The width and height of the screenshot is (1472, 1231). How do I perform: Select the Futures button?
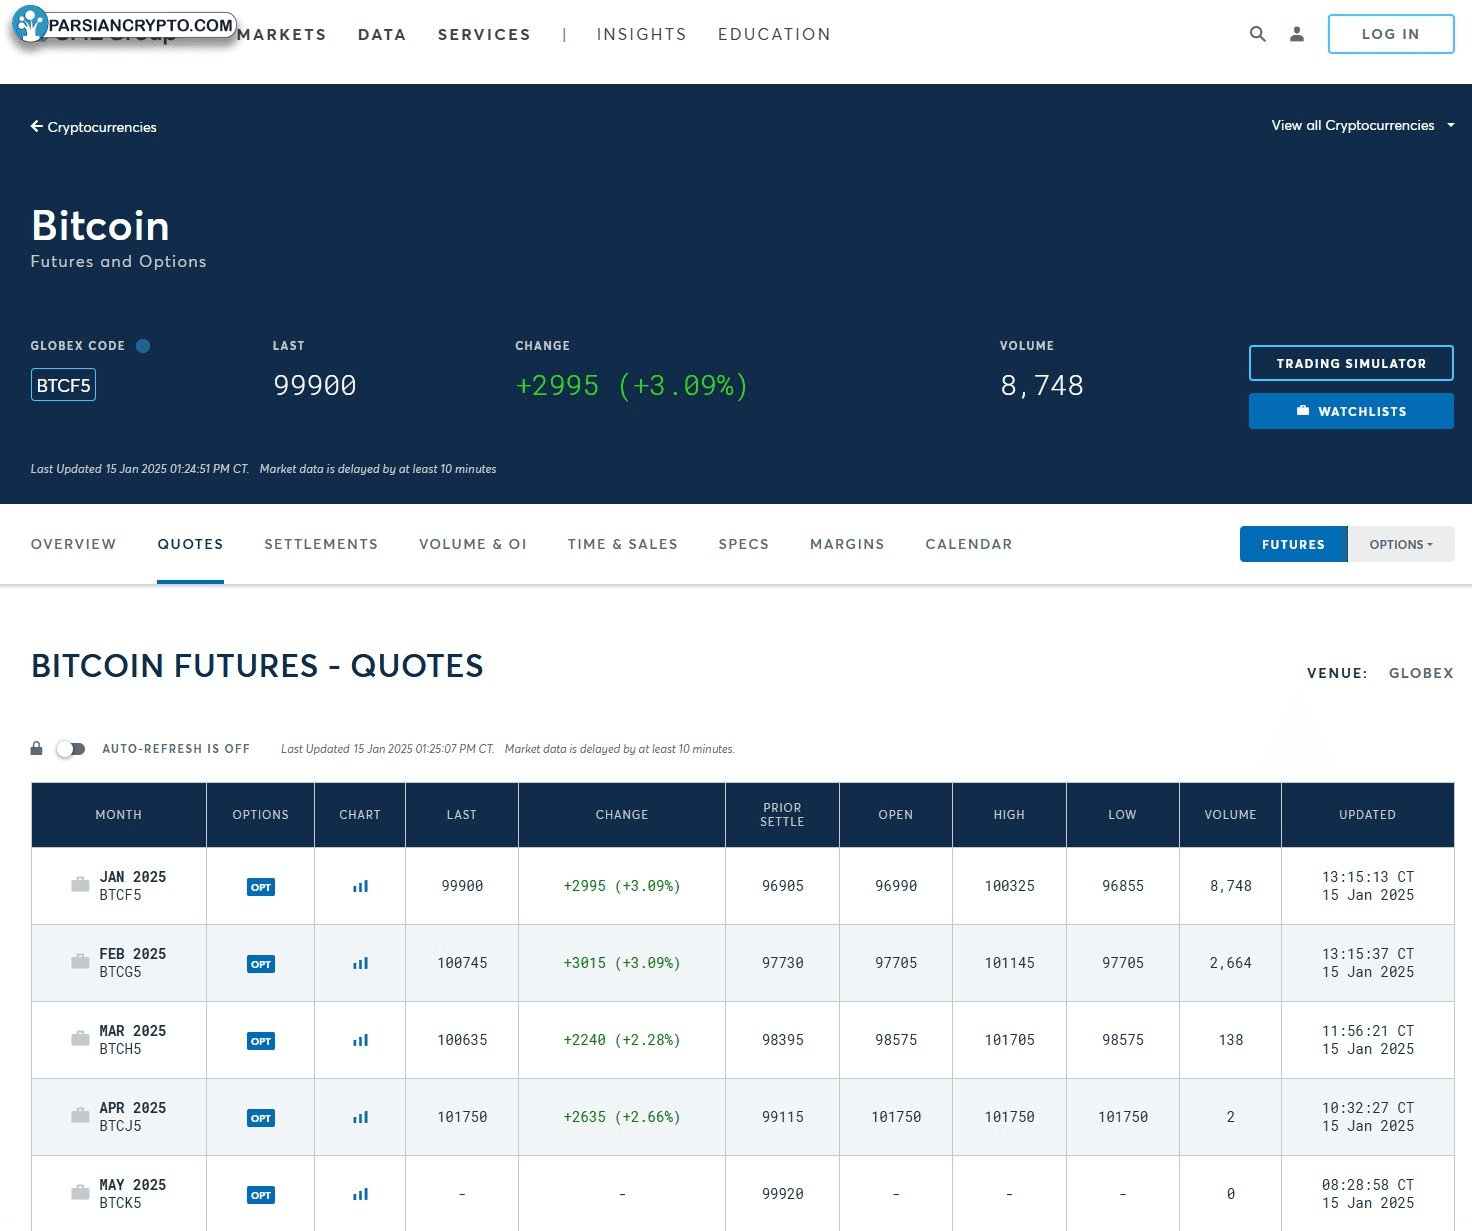click(x=1293, y=544)
